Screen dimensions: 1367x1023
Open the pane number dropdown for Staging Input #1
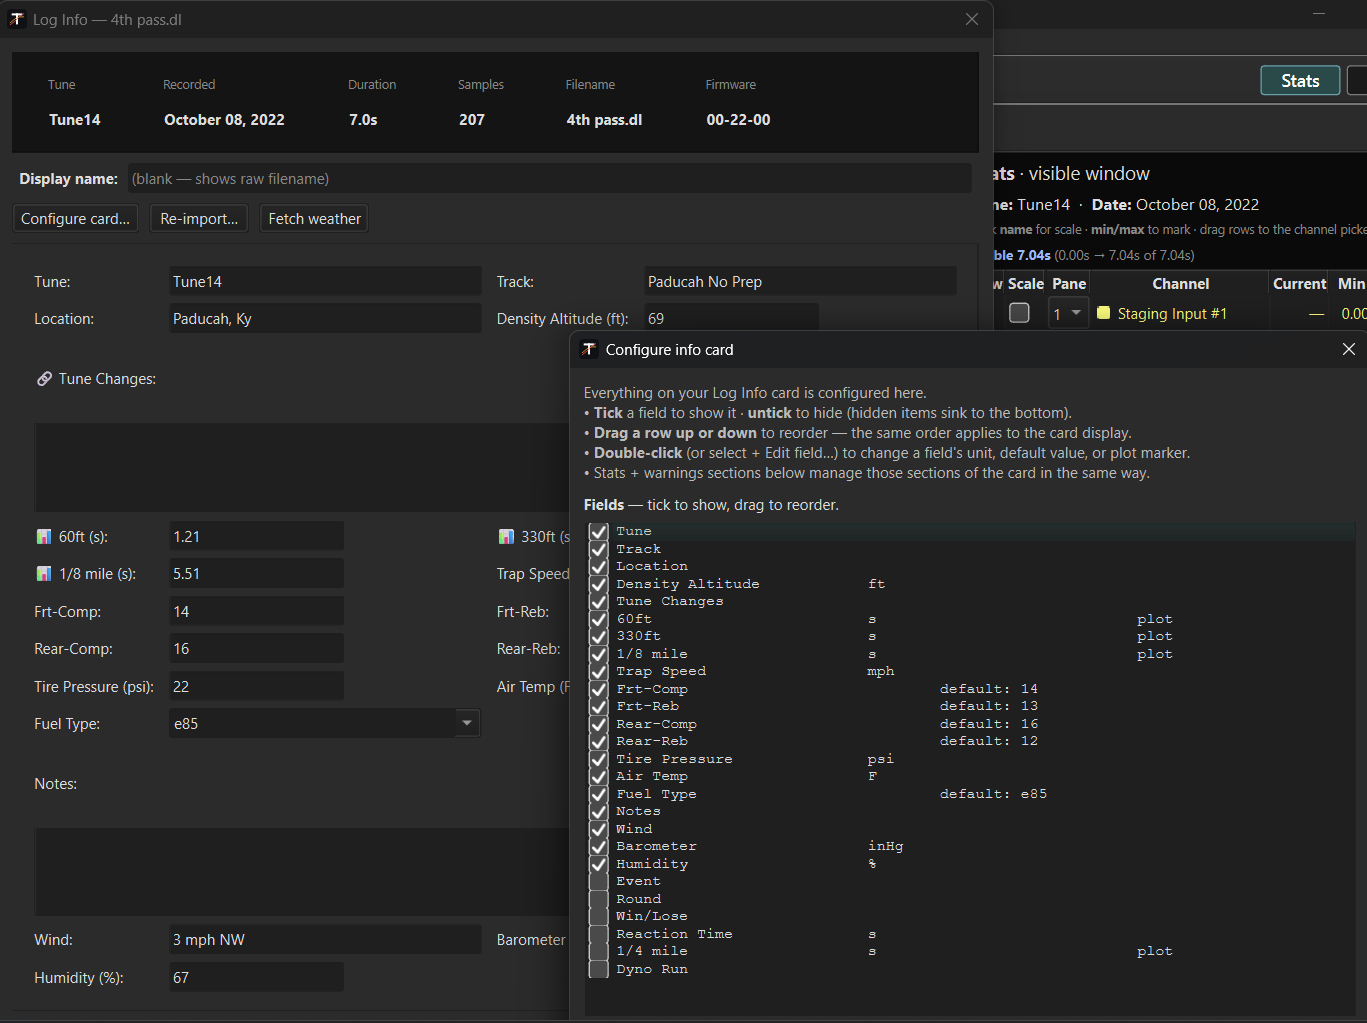(x=1068, y=313)
